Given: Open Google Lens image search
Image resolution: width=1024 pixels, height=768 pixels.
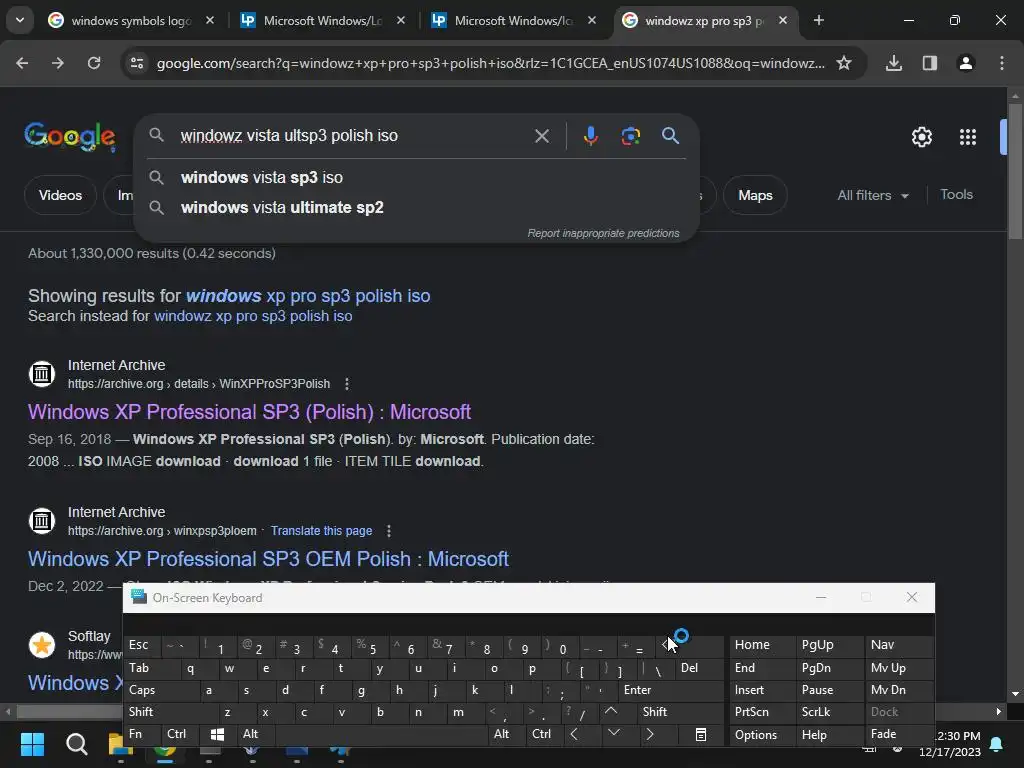Looking at the screenshot, I should point(630,136).
